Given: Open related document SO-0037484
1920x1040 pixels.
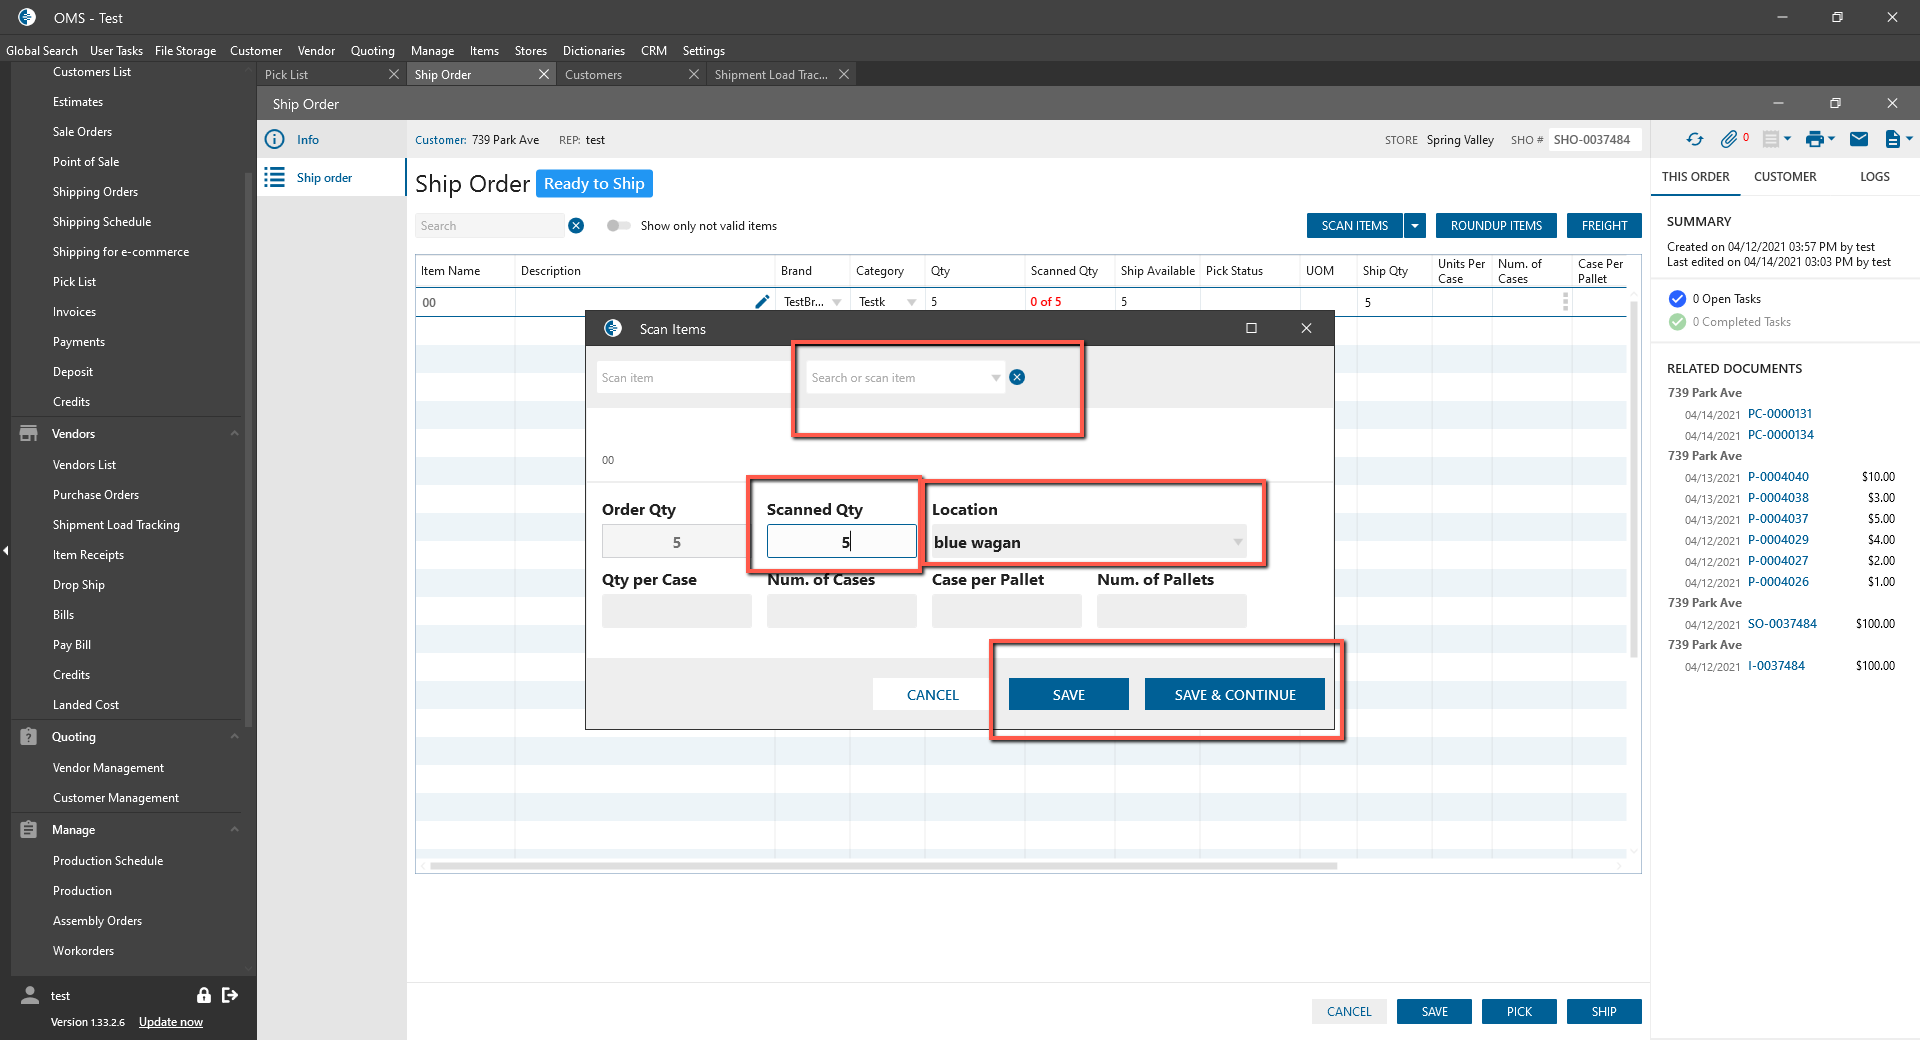Looking at the screenshot, I should pyautogui.click(x=1782, y=624).
